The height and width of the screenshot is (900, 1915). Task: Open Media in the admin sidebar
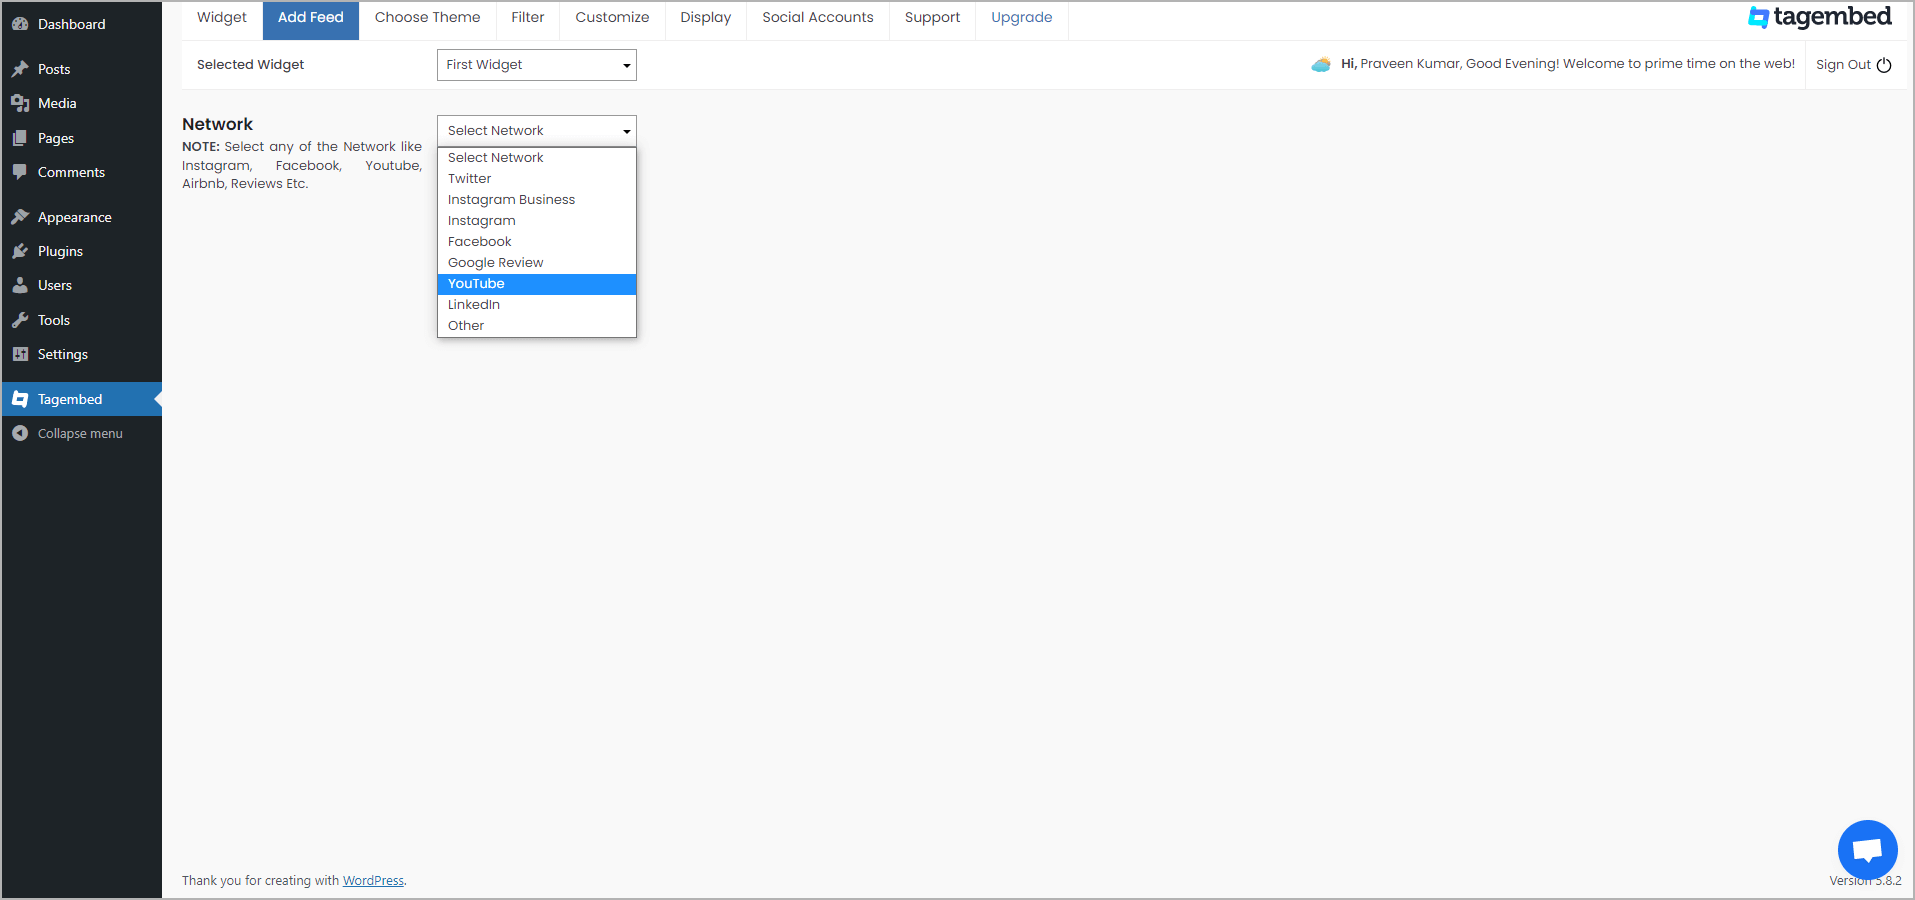pyautogui.click(x=81, y=103)
